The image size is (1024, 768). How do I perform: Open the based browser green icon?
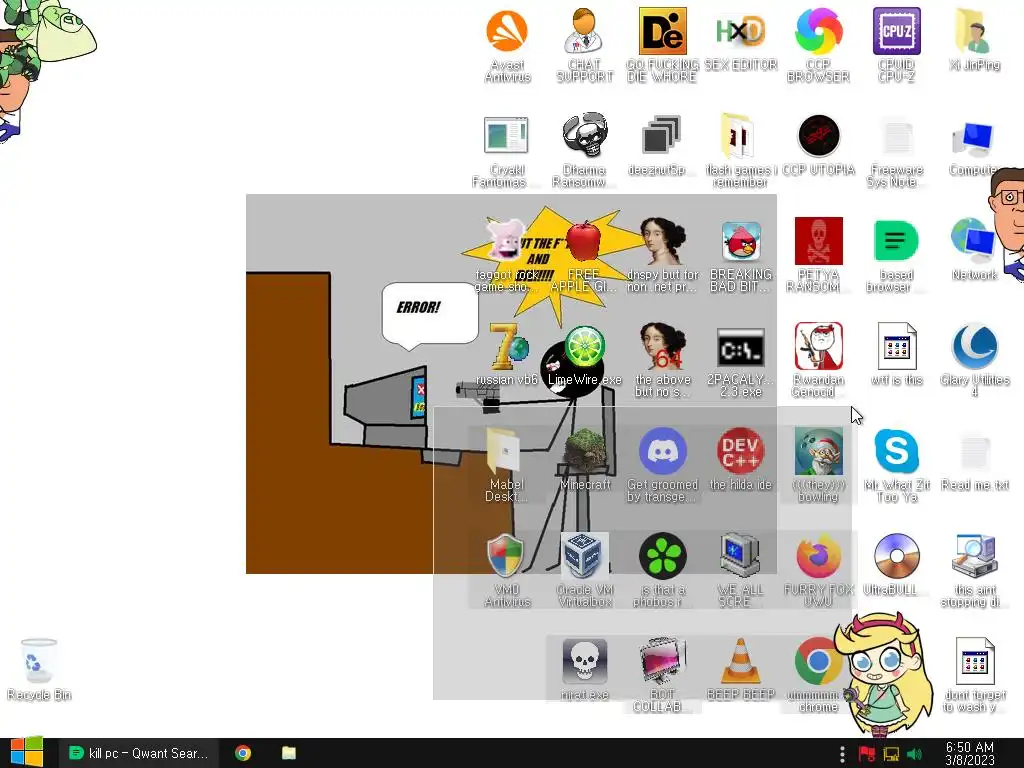[x=897, y=256]
